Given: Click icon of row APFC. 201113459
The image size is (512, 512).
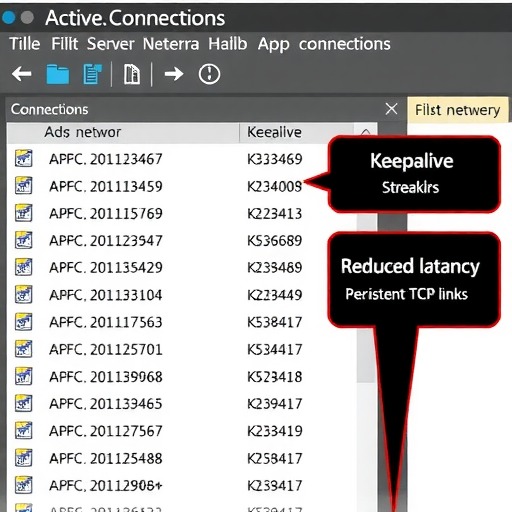Looking at the screenshot, I should point(24,186).
